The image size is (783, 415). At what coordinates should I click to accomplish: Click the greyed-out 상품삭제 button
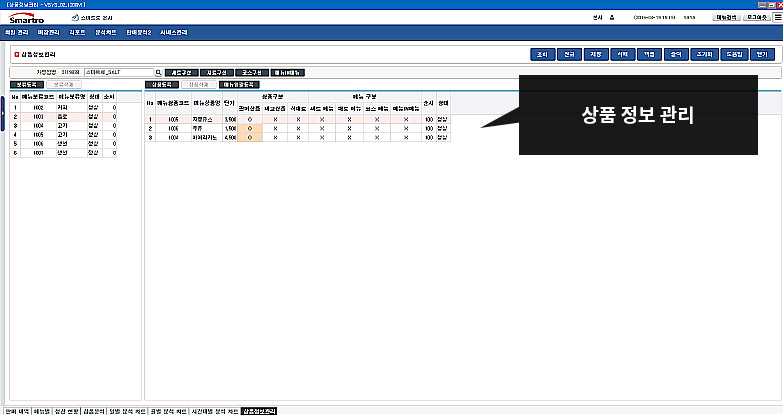[x=198, y=85]
